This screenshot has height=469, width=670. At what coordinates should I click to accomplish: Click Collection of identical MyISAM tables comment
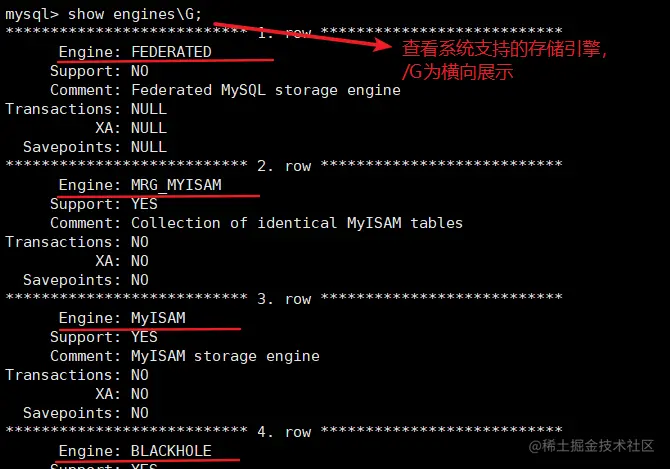pyautogui.click(x=297, y=223)
